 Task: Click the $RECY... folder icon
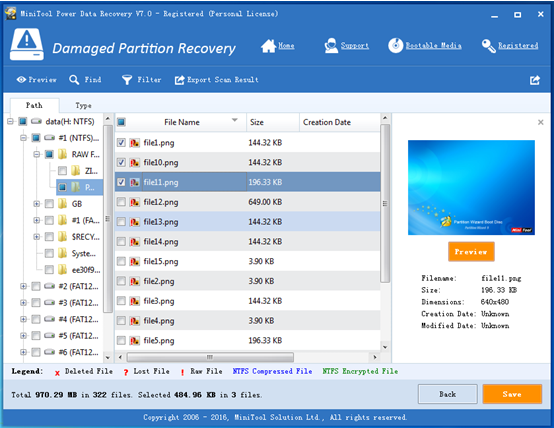coord(62,236)
